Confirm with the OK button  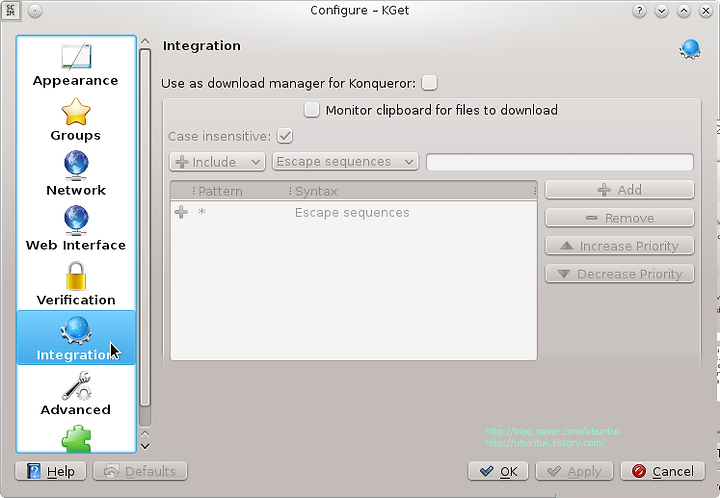(x=498, y=471)
